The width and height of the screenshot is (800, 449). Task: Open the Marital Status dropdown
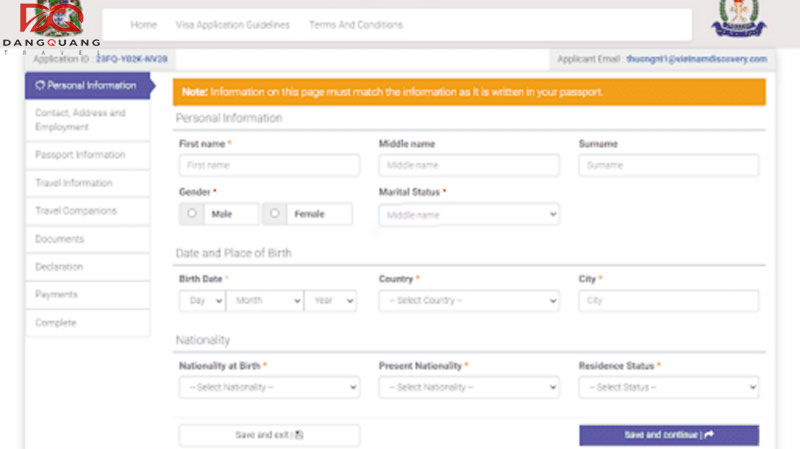coord(468,214)
